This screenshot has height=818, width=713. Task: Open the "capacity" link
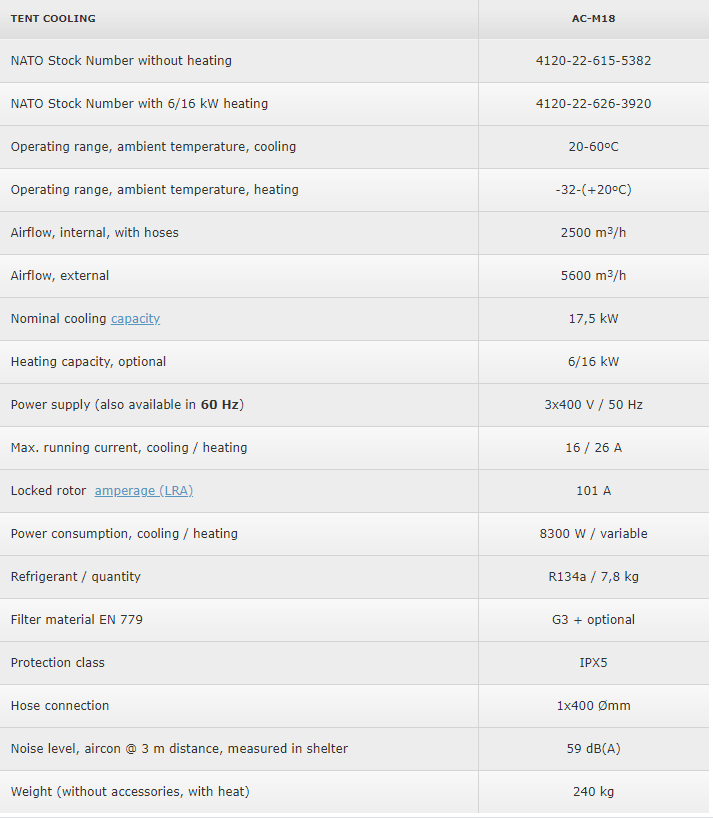pos(135,319)
